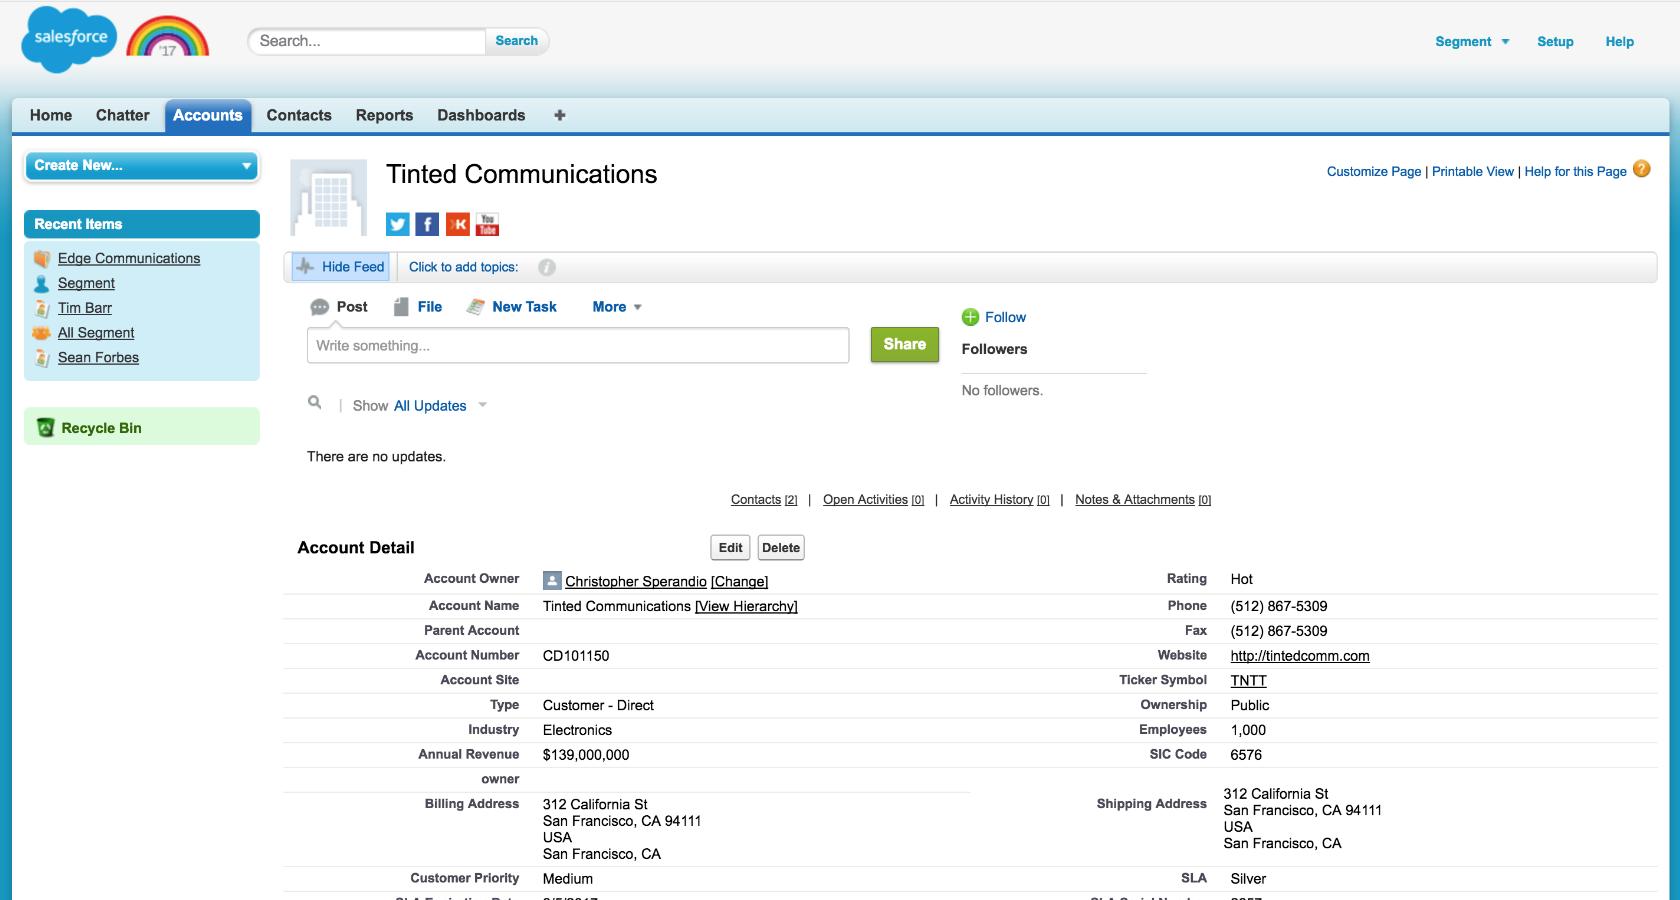Viewport: 1680px width, 900px height.
Task: Click the Tim Barr contact icon
Action: click(x=42, y=308)
